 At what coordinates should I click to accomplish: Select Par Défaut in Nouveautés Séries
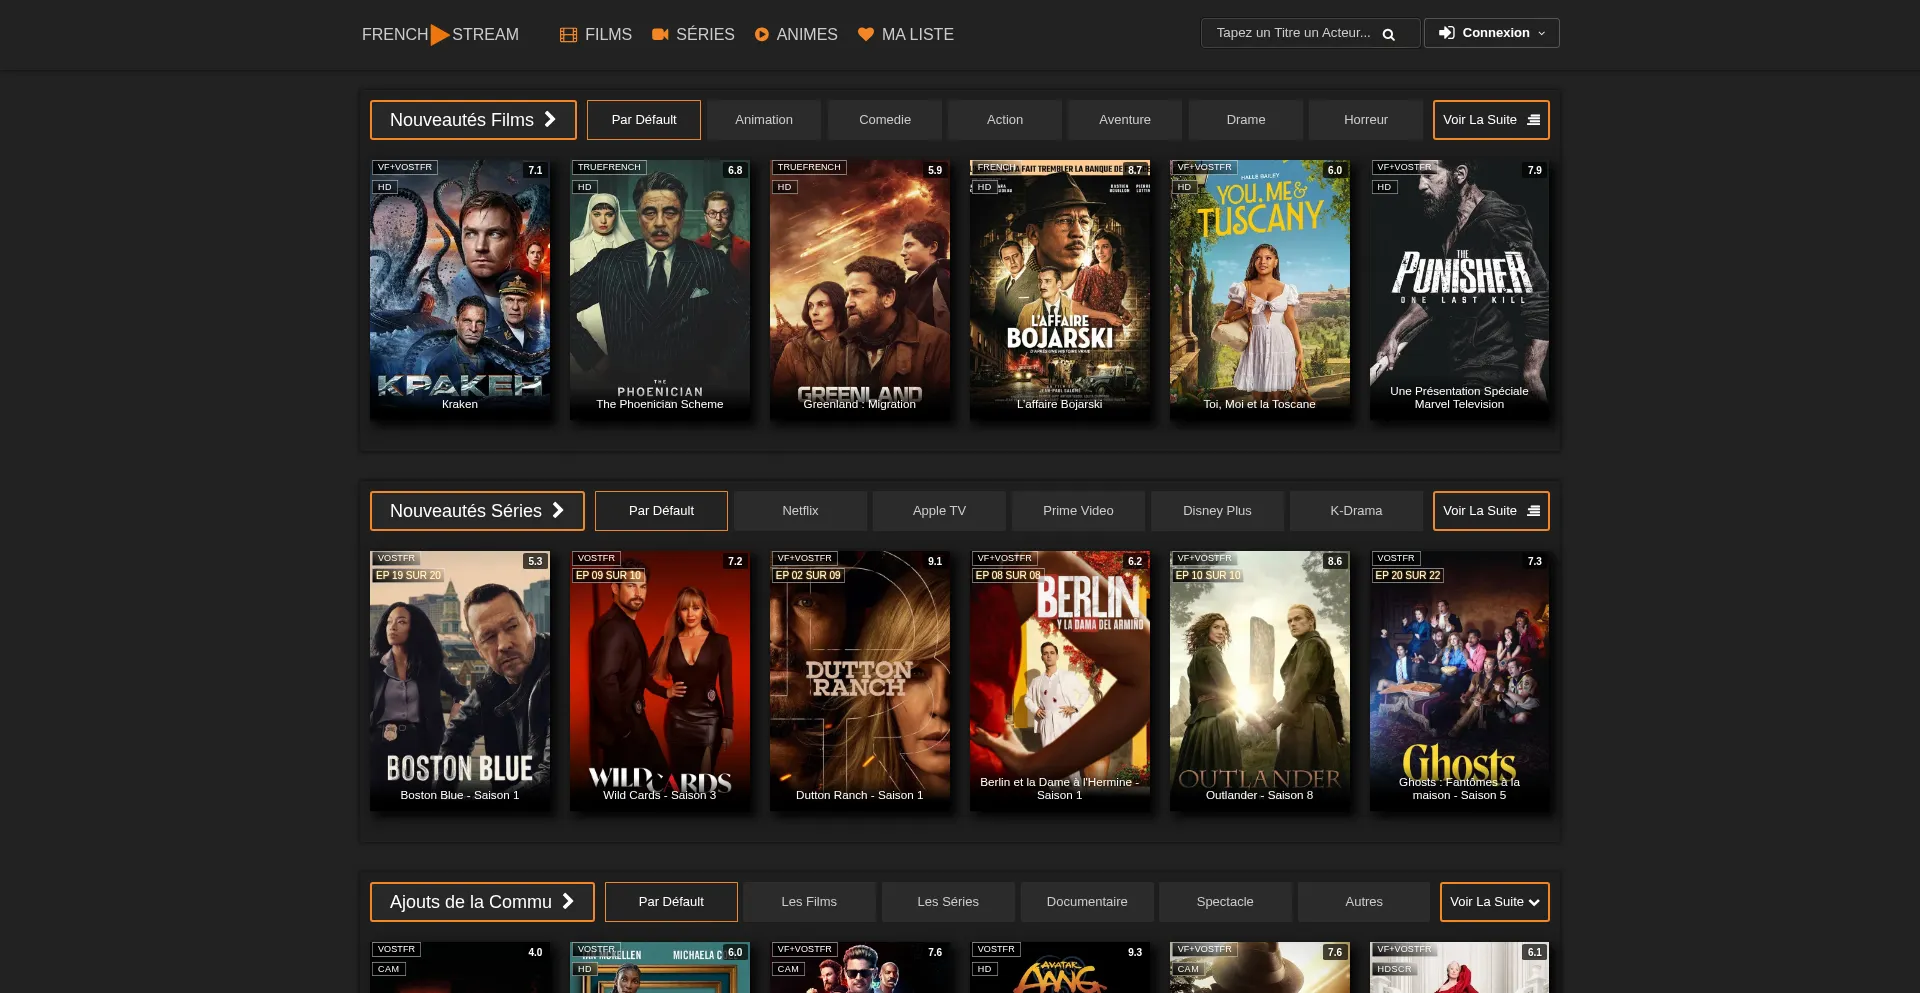661,511
